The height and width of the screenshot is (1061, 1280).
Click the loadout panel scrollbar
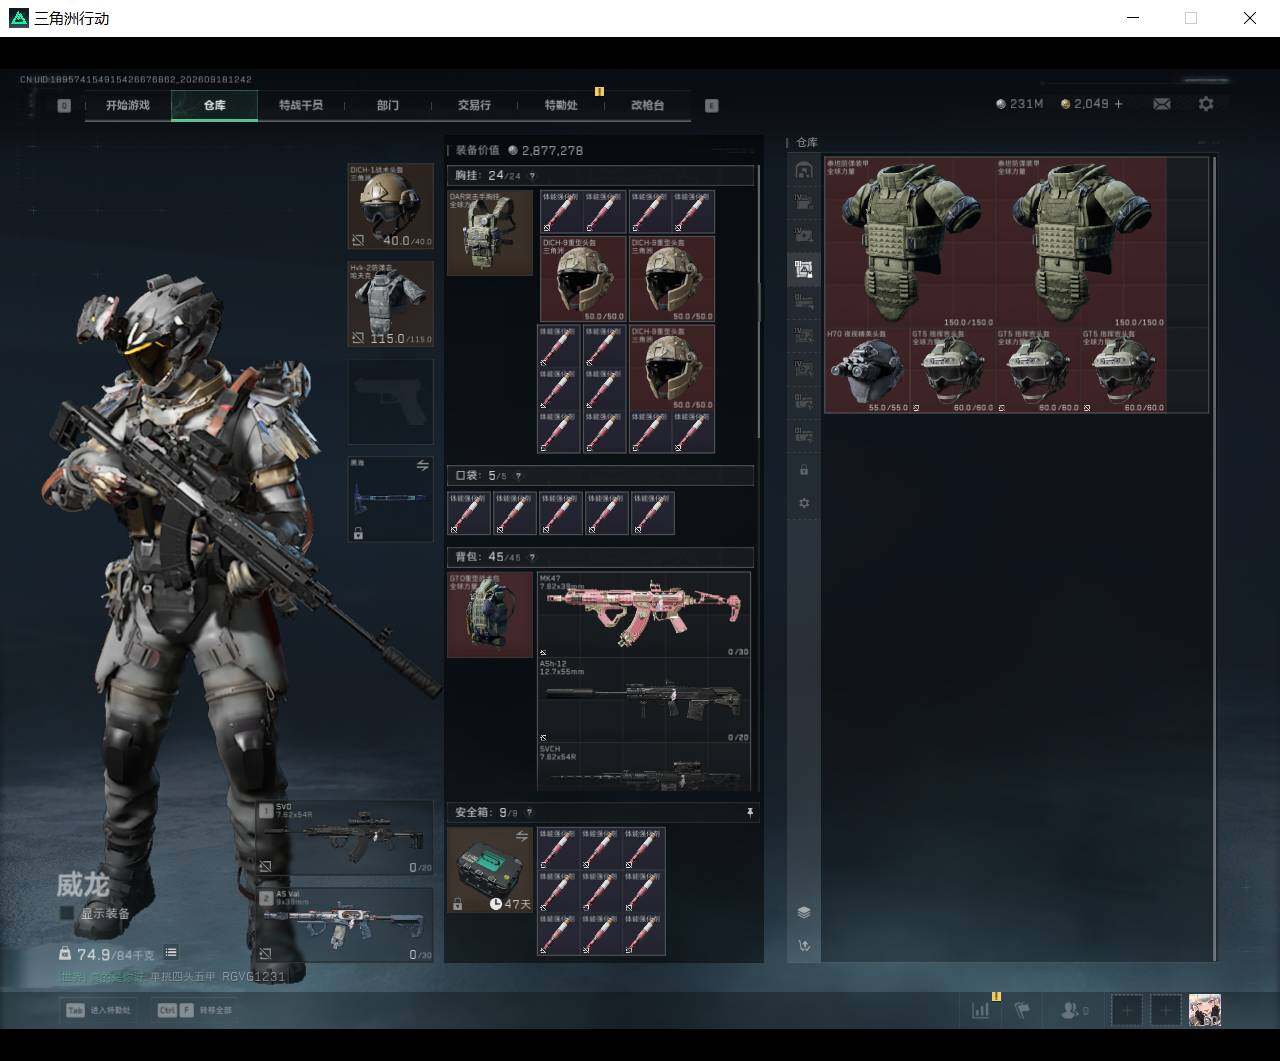click(x=759, y=300)
